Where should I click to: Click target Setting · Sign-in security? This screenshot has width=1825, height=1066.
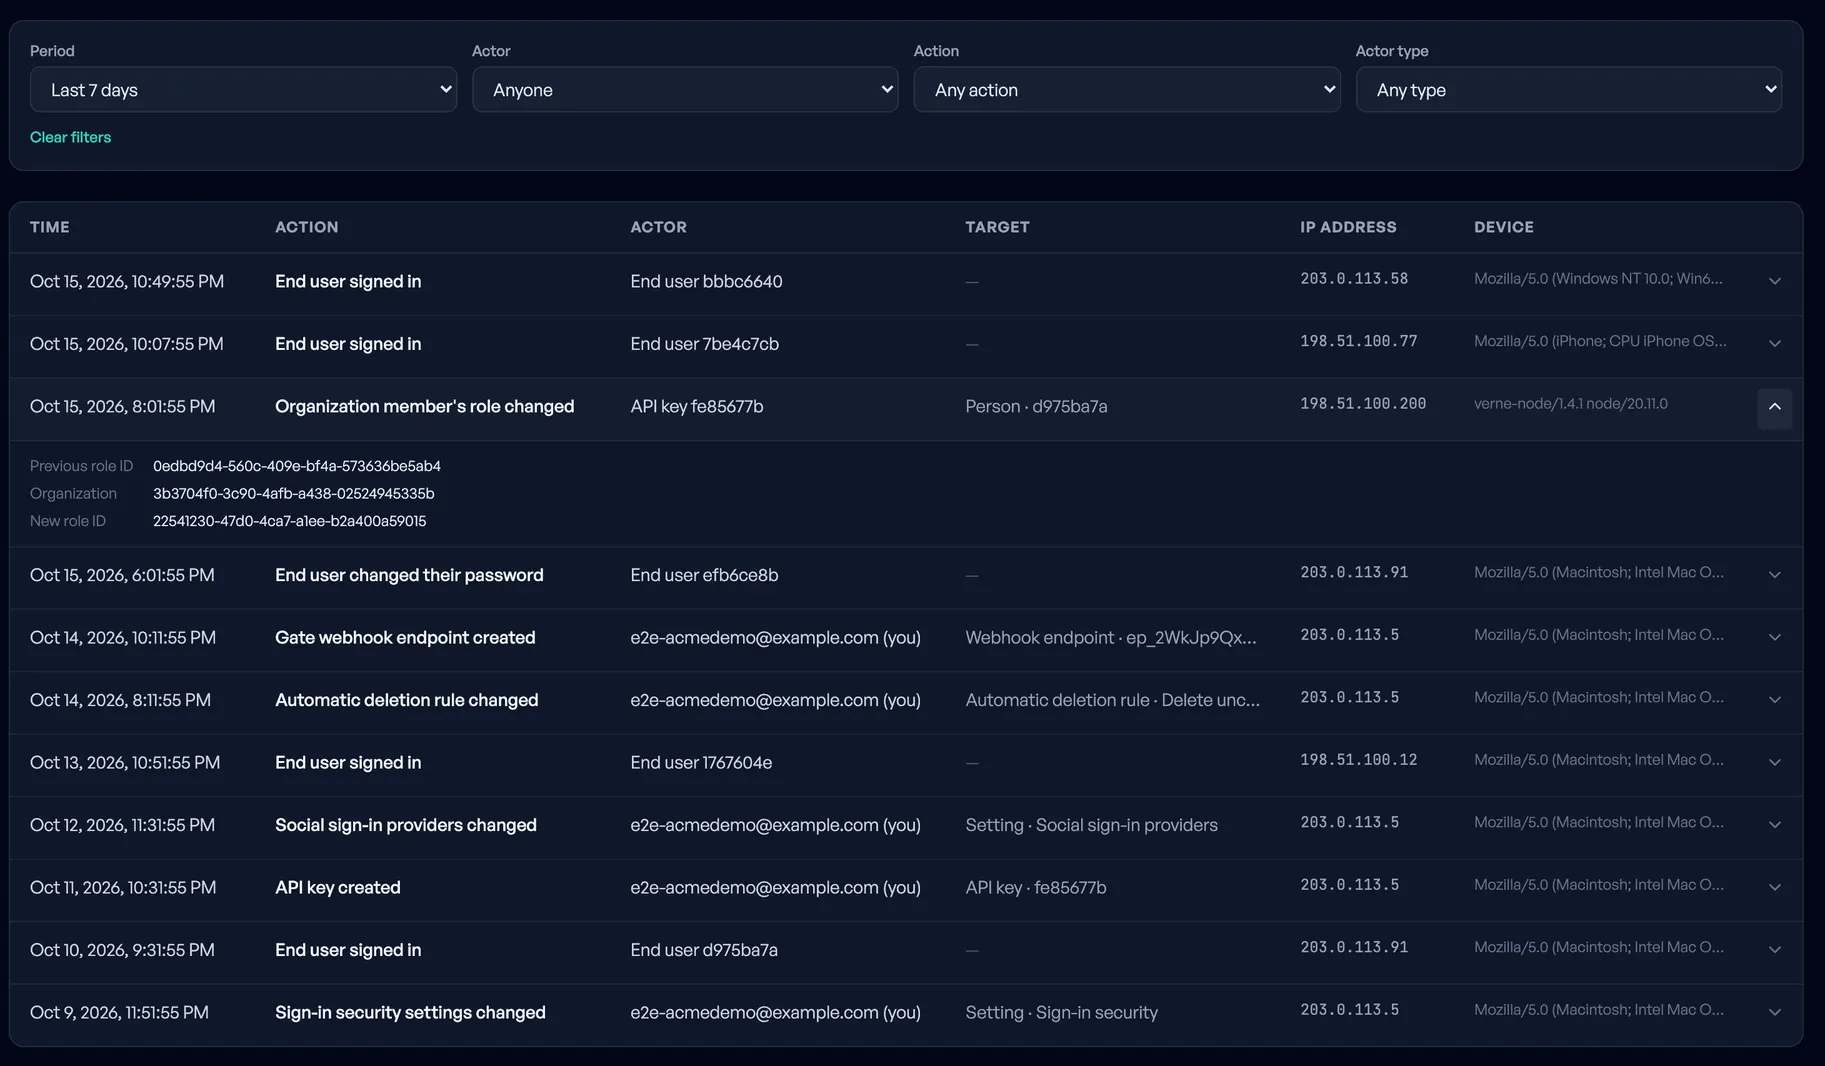1062,1012
